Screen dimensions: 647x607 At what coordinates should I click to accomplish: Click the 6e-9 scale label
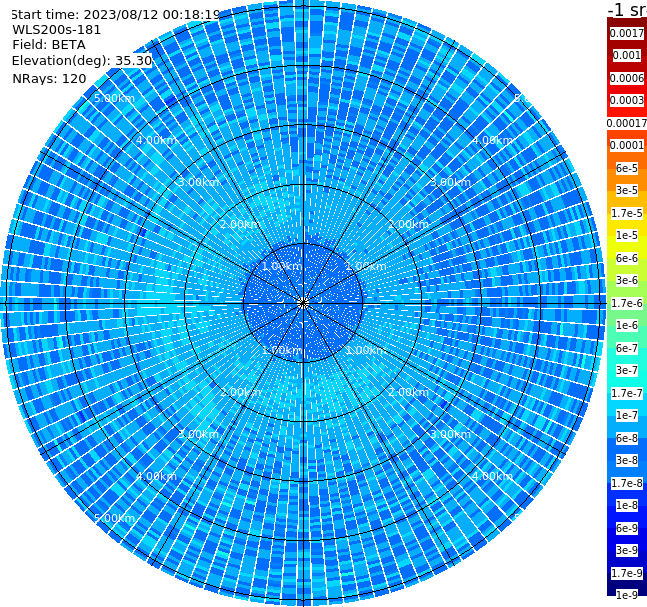[x=627, y=528]
